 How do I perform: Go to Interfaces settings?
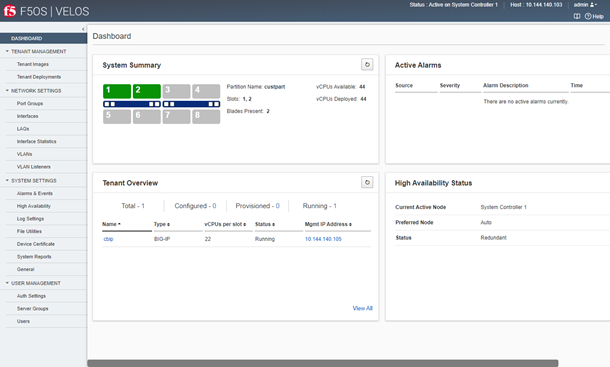(x=27, y=116)
